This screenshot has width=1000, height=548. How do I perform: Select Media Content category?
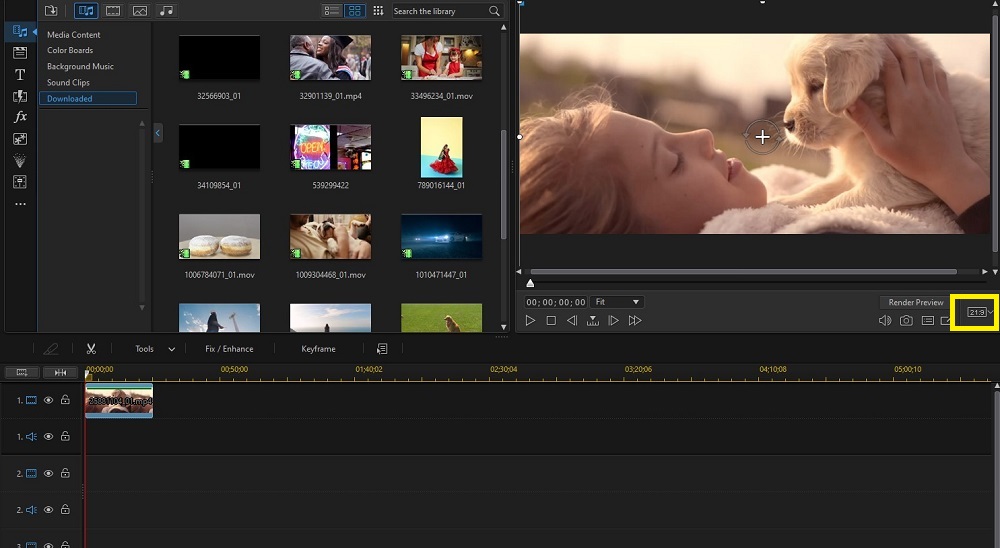point(73,34)
